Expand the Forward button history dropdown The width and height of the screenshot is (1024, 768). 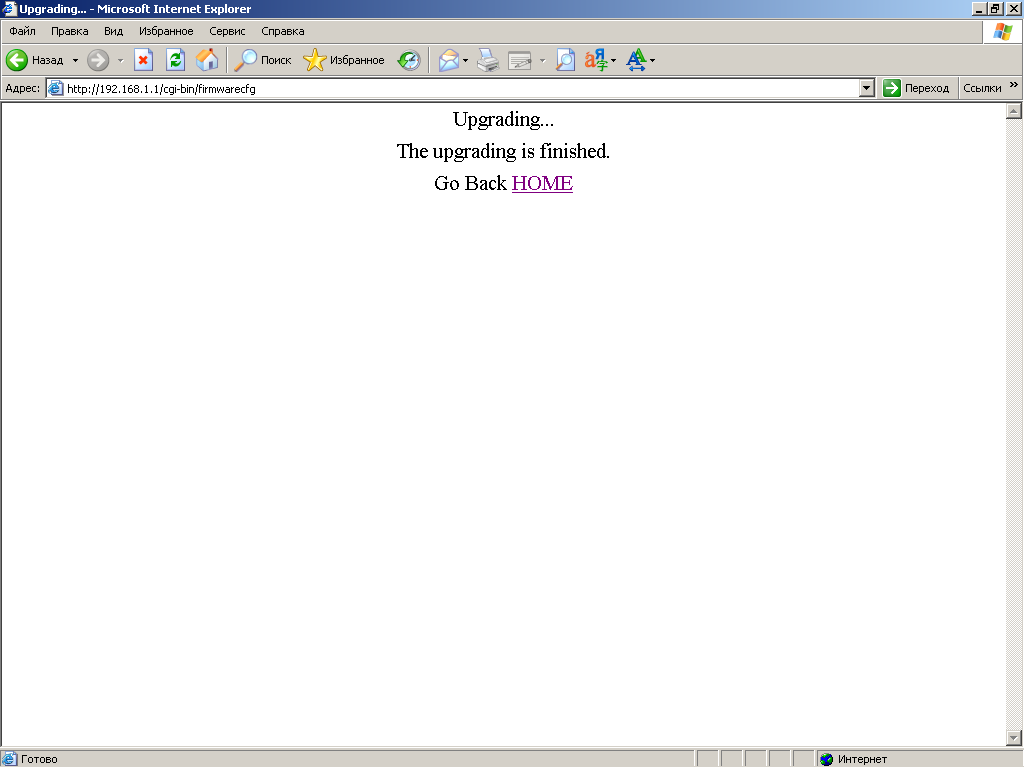point(120,60)
